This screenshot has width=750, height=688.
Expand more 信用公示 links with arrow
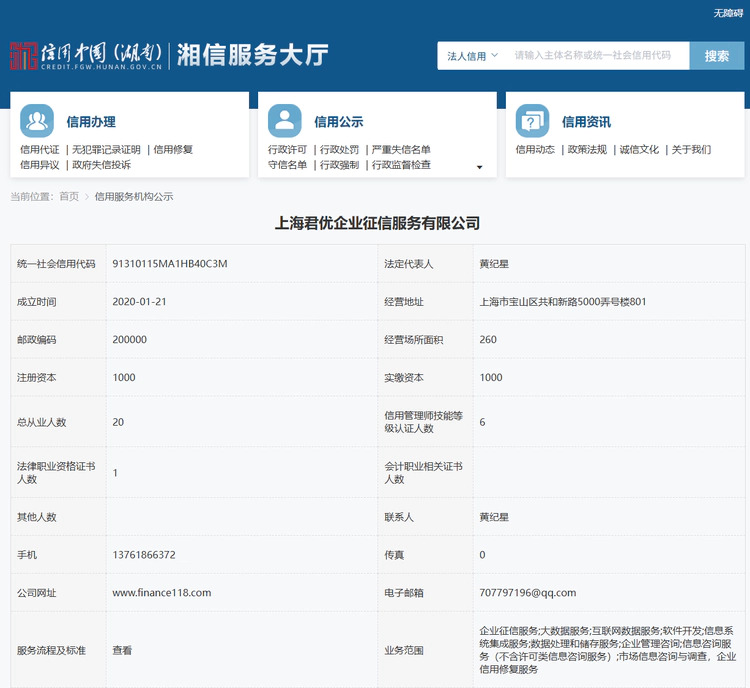tap(479, 167)
